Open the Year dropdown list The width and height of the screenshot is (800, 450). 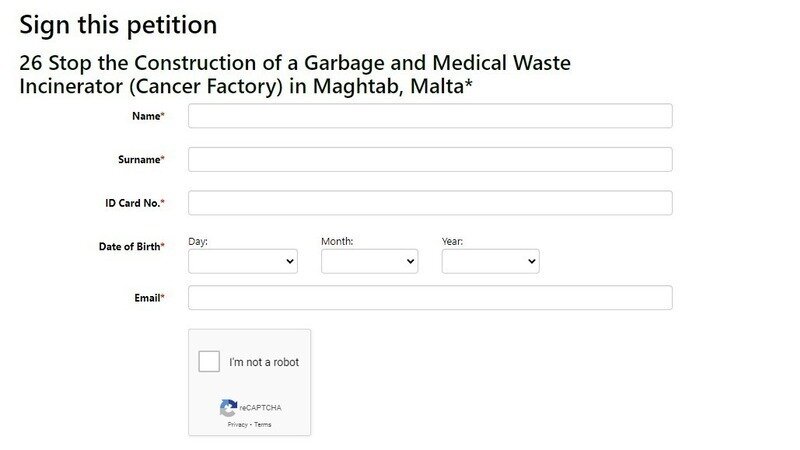[x=490, y=261]
